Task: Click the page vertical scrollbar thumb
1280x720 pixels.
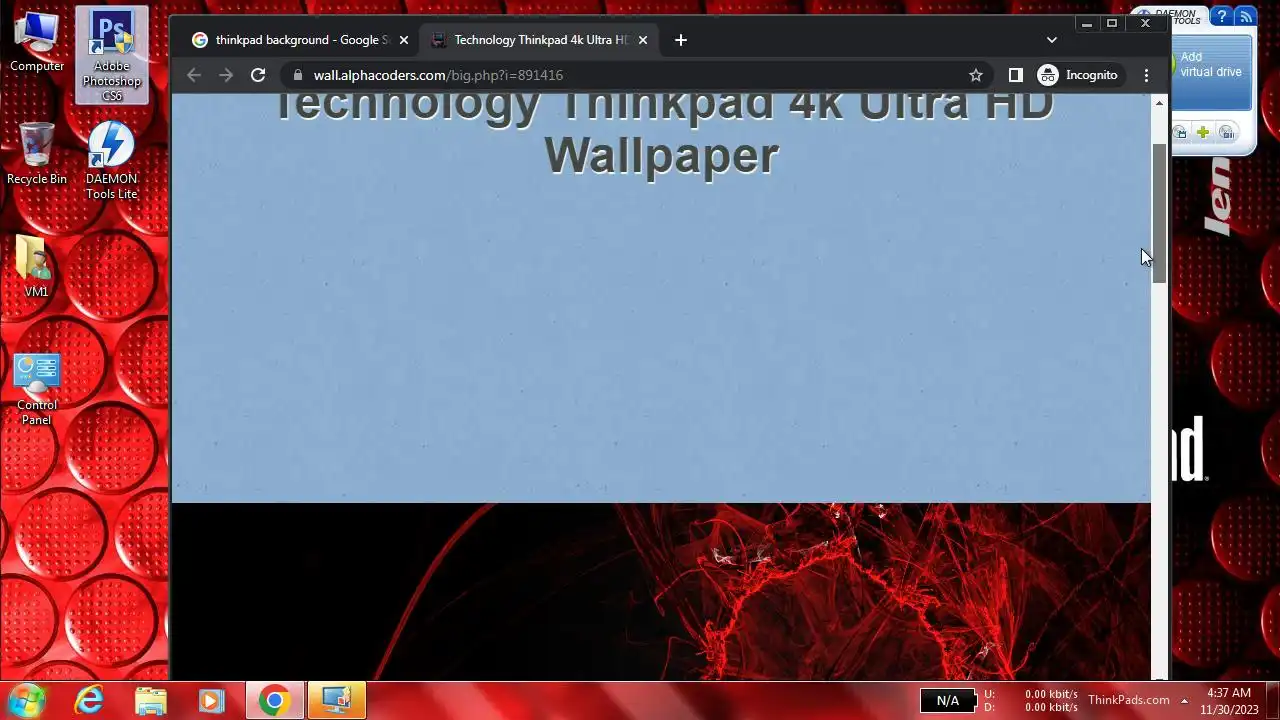Action: click(x=1159, y=213)
